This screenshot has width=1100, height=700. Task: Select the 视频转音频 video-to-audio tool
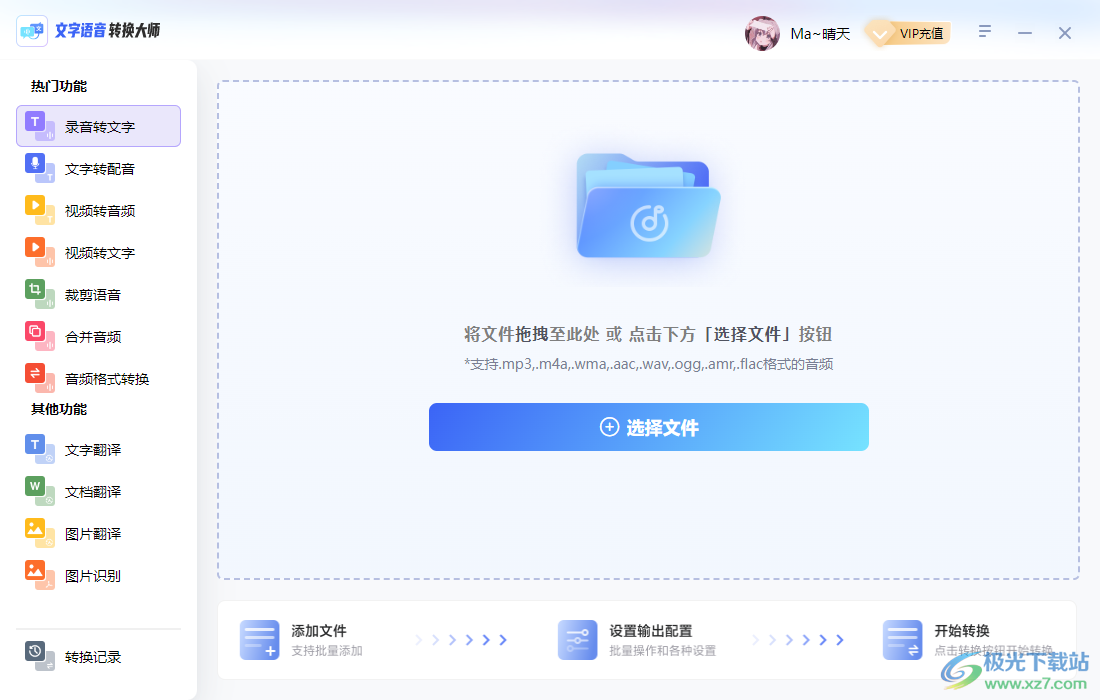(x=97, y=210)
